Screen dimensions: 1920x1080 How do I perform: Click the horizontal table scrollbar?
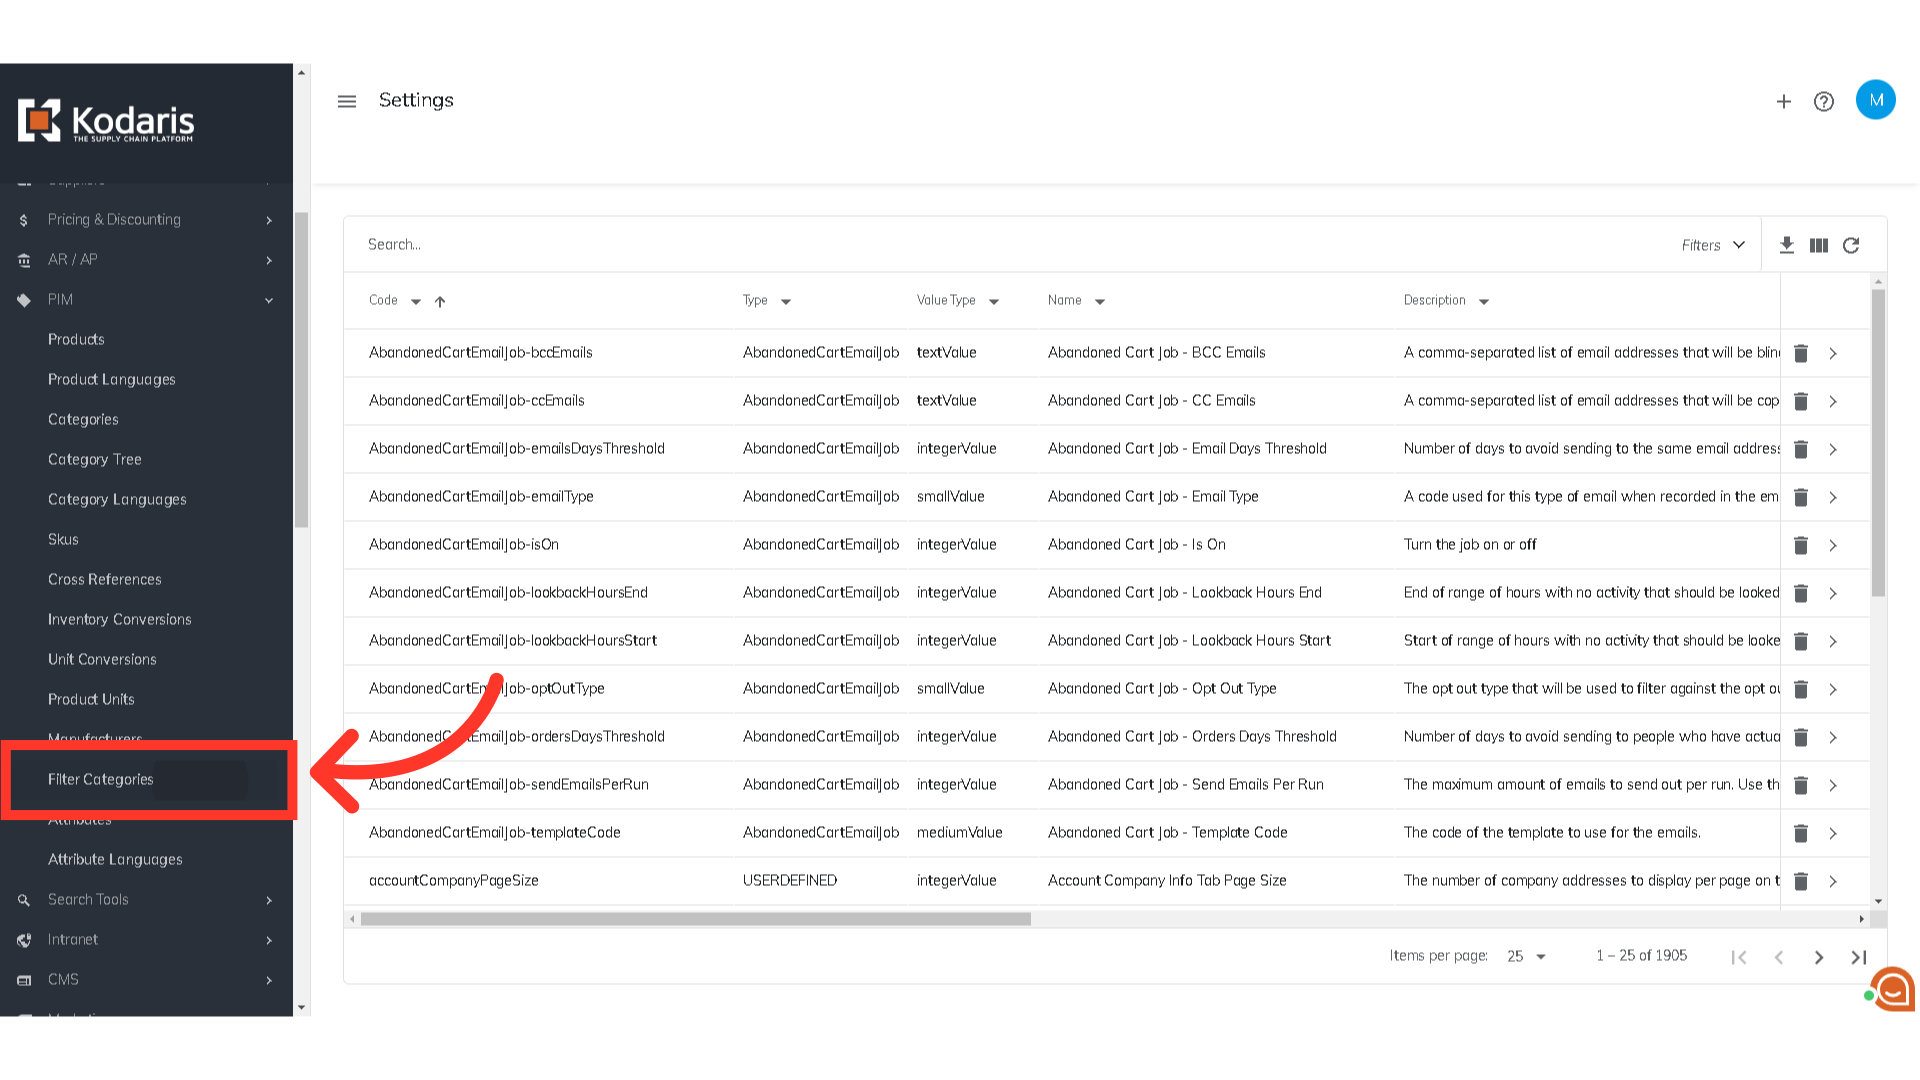pyautogui.click(x=695, y=919)
